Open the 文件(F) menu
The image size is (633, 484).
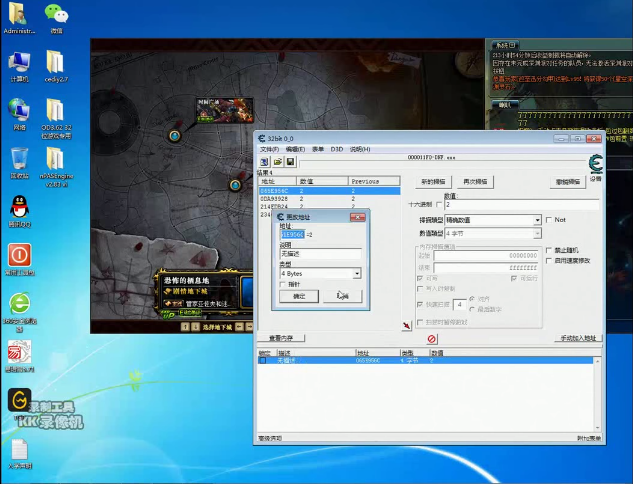coord(269,149)
